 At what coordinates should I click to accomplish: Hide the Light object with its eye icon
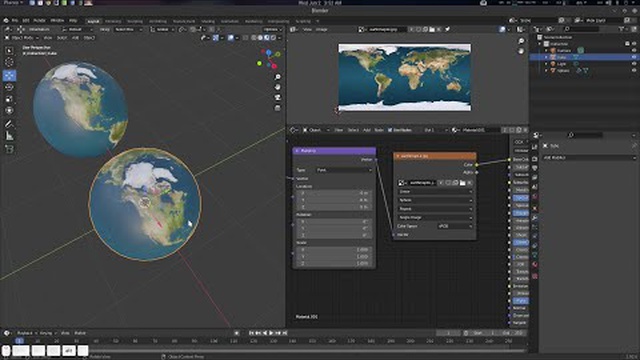point(634,64)
